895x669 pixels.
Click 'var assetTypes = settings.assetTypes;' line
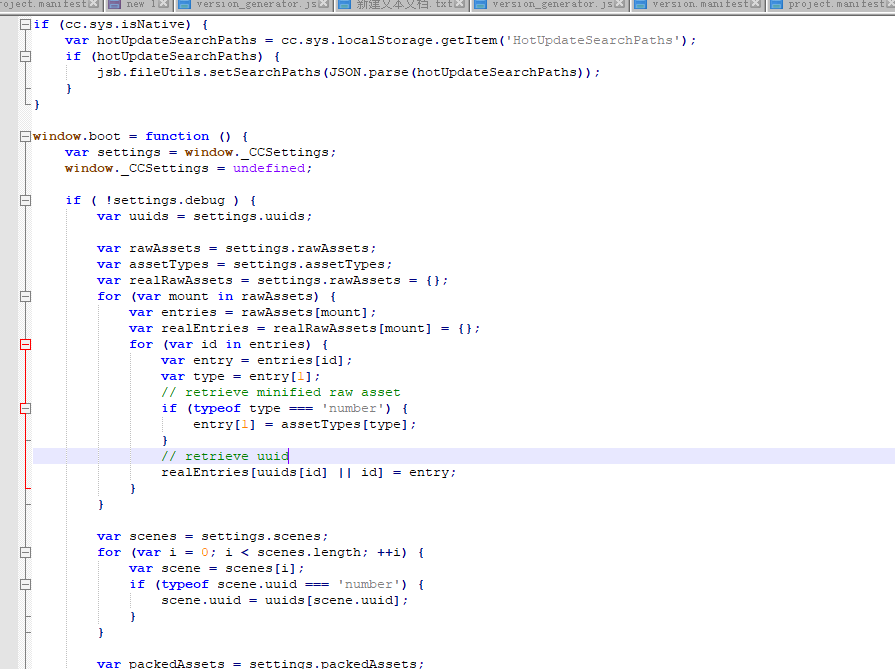point(244,264)
